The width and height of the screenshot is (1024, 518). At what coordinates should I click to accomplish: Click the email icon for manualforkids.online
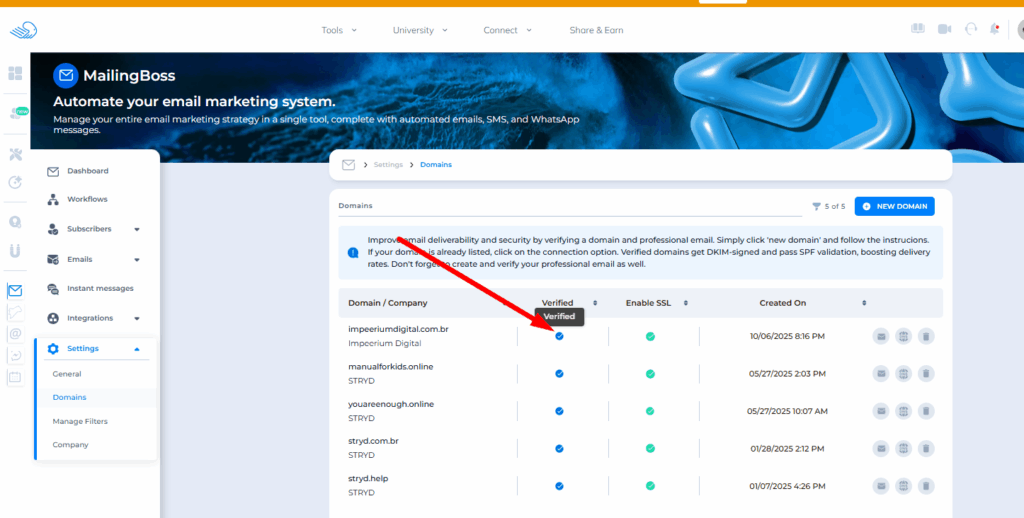coord(880,374)
